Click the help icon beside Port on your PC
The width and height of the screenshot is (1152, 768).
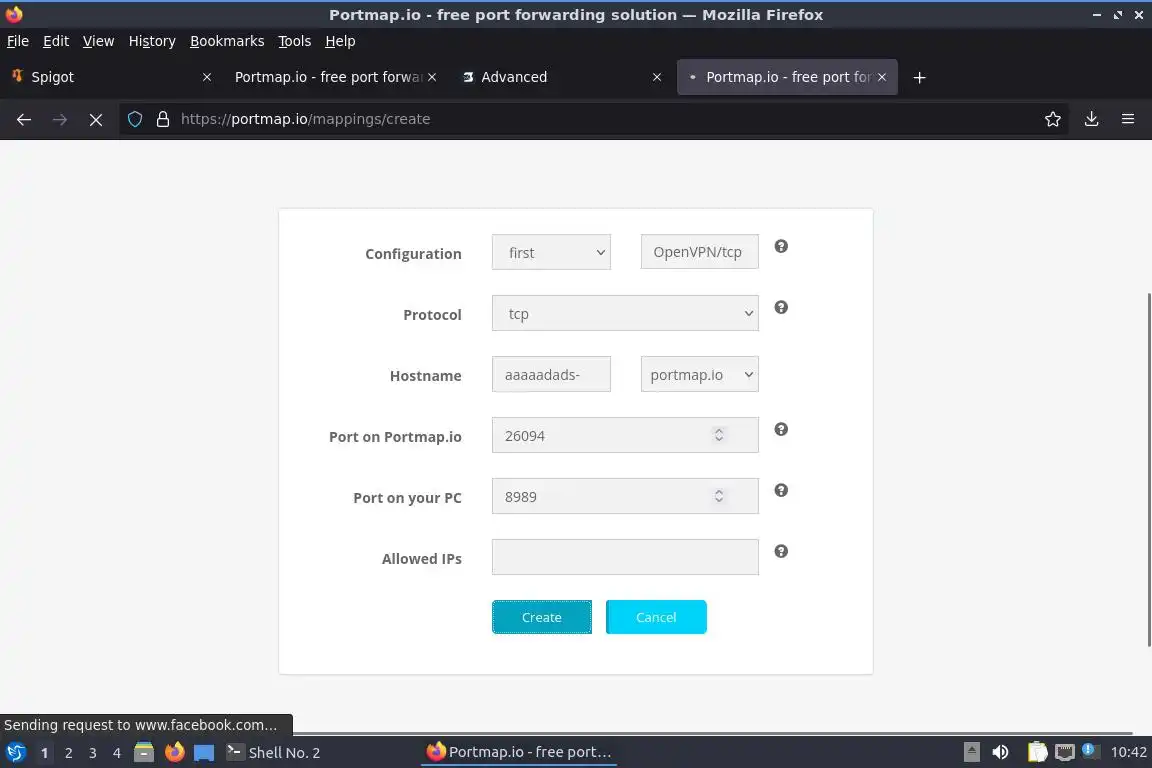(781, 490)
